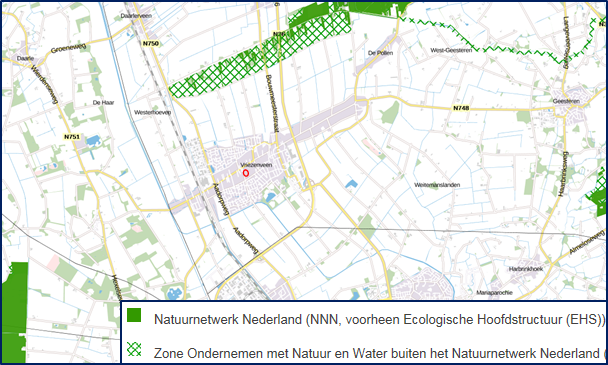The height and width of the screenshot is (365, 608).
Task: Click the Daarleveen place label
Action: pyautogui.click(x=136, y=16)
